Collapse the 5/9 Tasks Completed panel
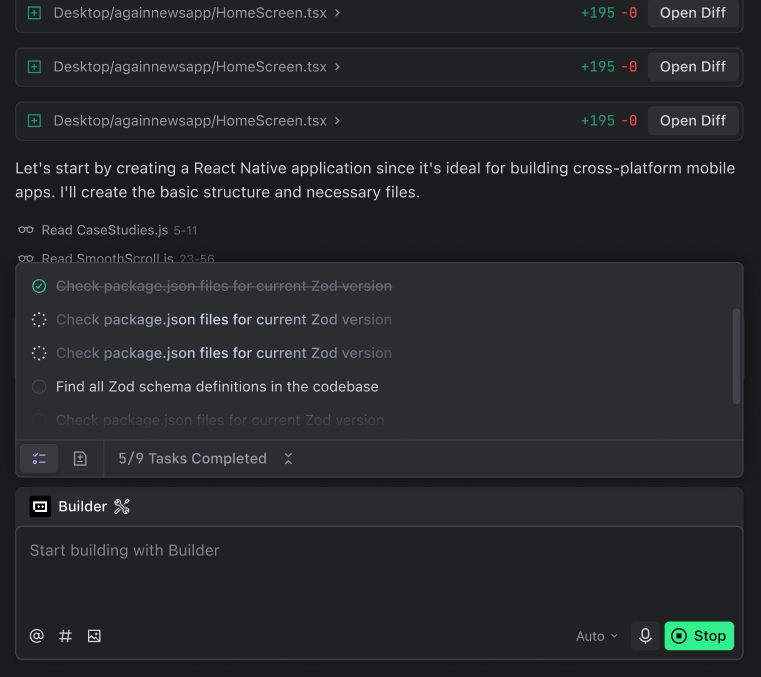Screen dimensions: 761x677 point(288,459)
